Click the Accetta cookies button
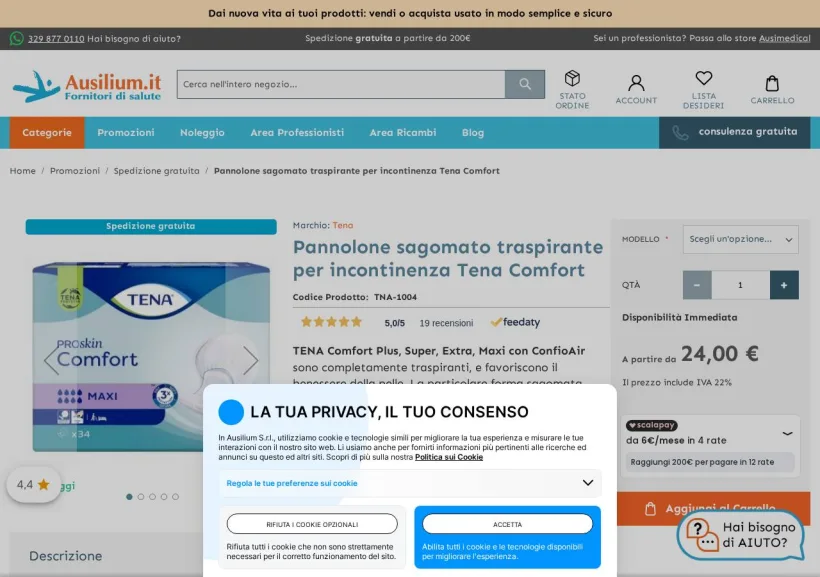This screenshot has height=577, width=820. pos(507,524)
